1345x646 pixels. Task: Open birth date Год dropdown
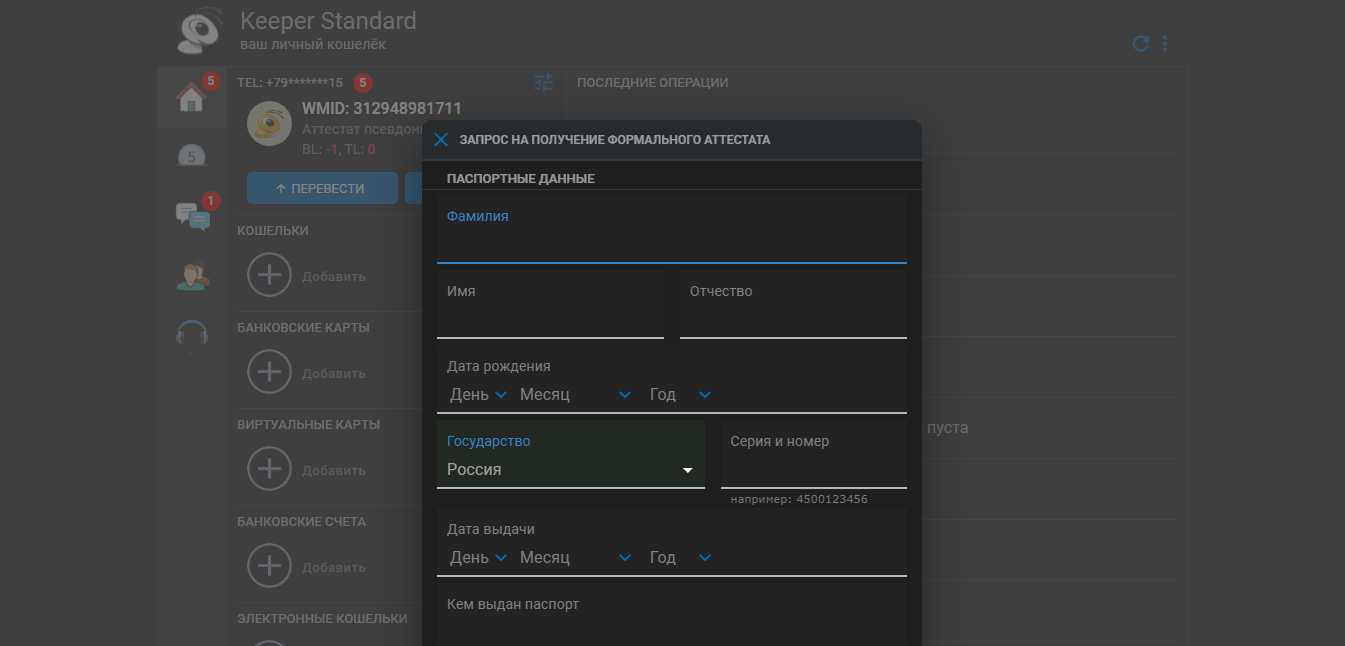[x=680, y=394]
